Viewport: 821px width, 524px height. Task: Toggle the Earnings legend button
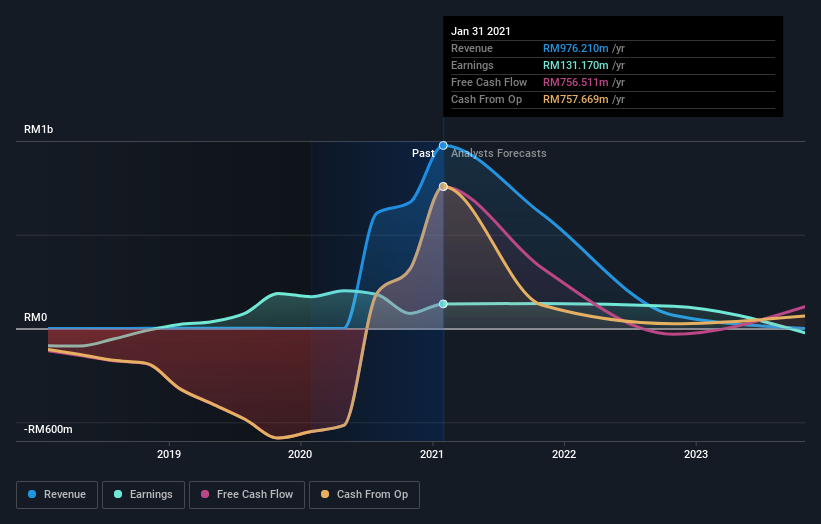pos(143,495)
